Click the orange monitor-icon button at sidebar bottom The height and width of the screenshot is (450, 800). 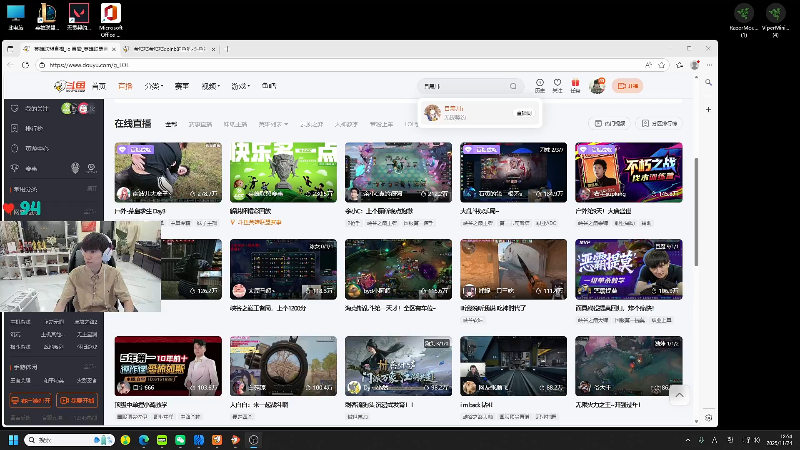click(x=31, y=401)
